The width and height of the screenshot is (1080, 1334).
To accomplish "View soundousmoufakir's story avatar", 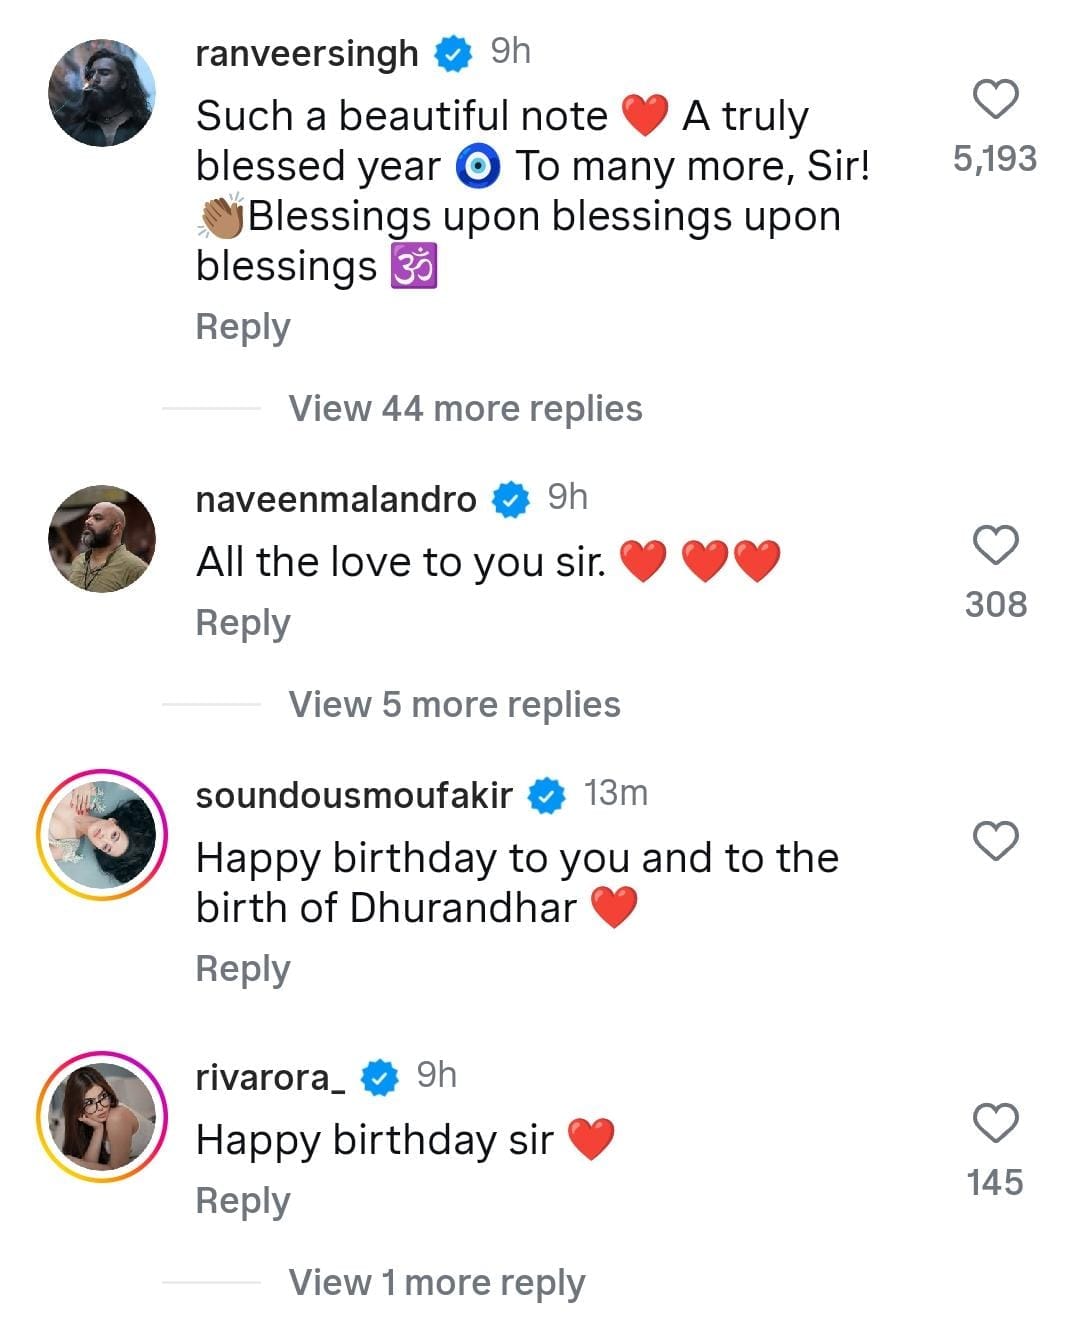I will [102, 835].
